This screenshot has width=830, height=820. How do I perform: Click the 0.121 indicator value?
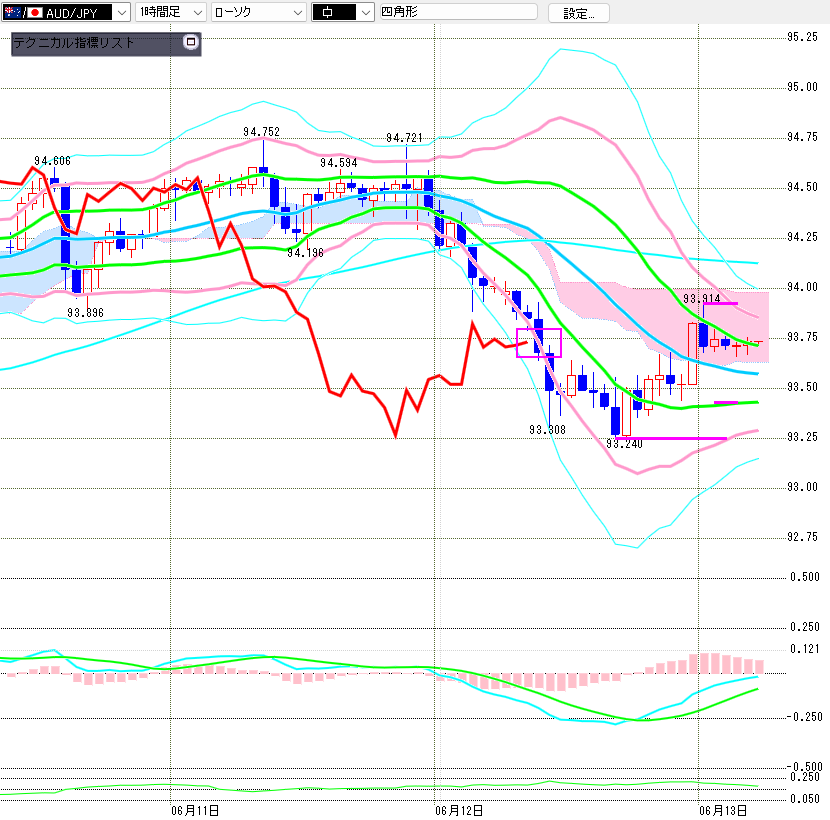pos(805,649)
